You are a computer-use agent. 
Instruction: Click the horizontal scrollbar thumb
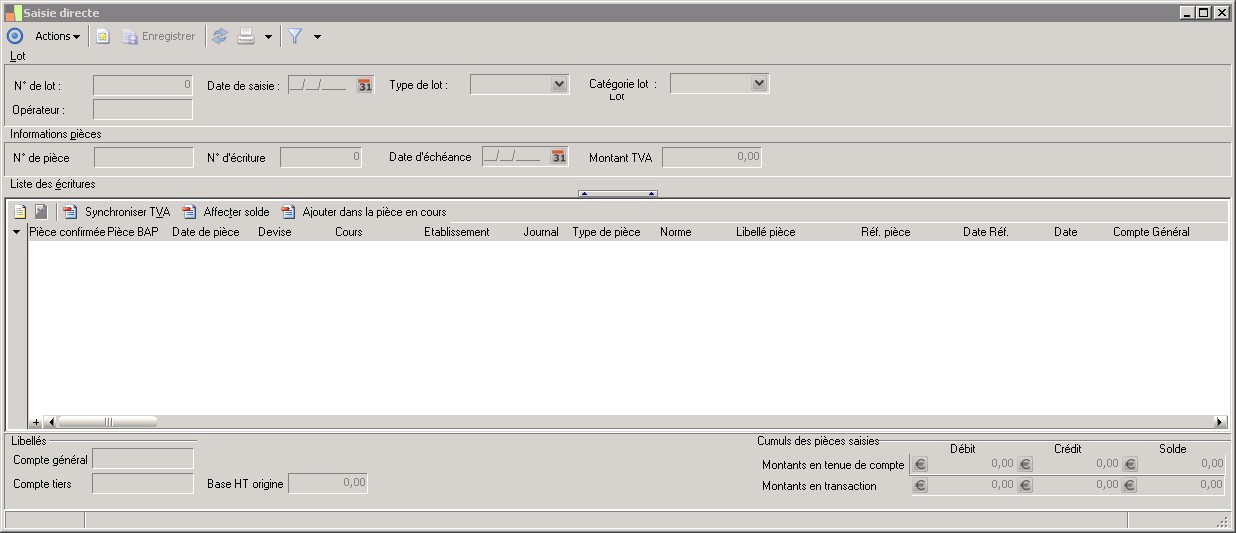coord(108,423)
